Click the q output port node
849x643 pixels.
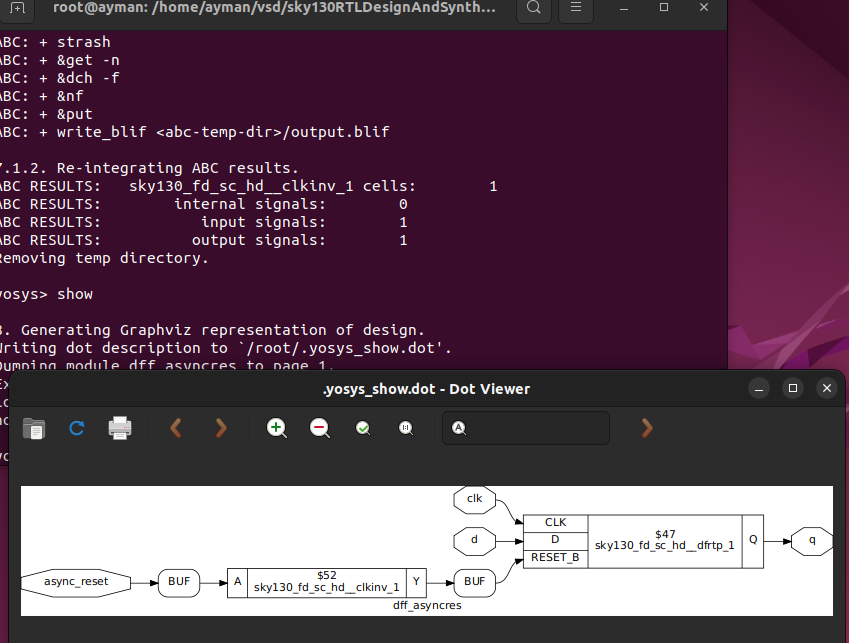pos(812,540)
